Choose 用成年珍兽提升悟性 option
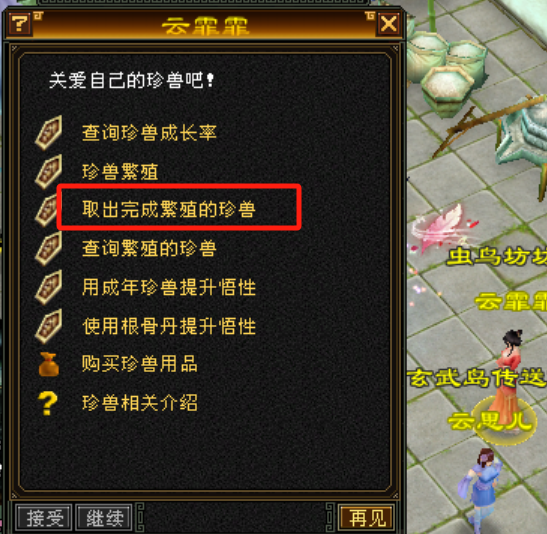The height and width of the screenshot is (534, 547). [169, 287]
